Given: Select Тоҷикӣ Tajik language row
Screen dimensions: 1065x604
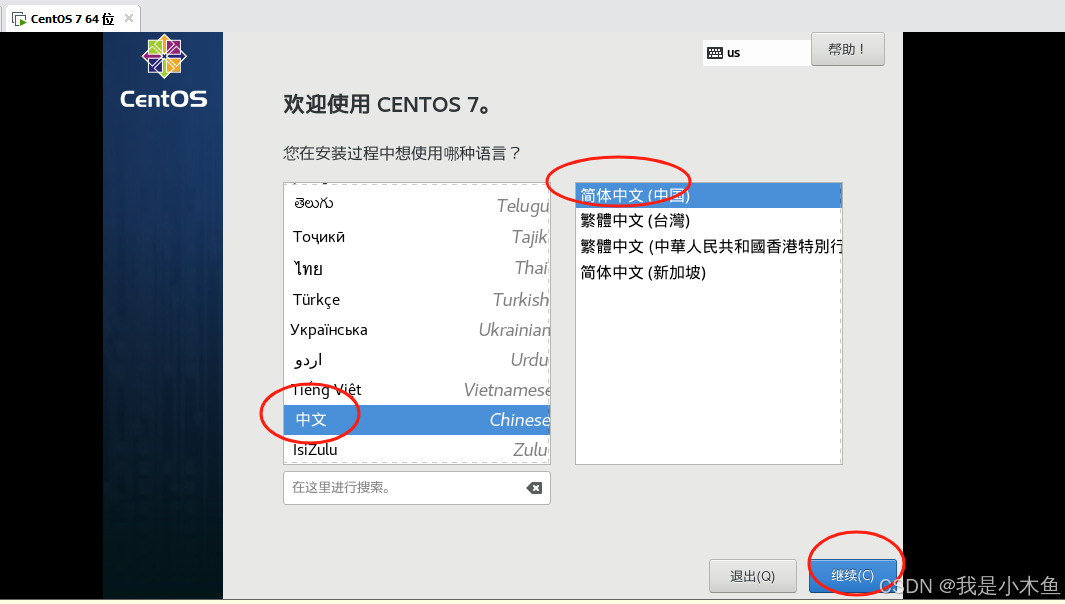Looking at the screenshot, I should click(x=417, y=236).
